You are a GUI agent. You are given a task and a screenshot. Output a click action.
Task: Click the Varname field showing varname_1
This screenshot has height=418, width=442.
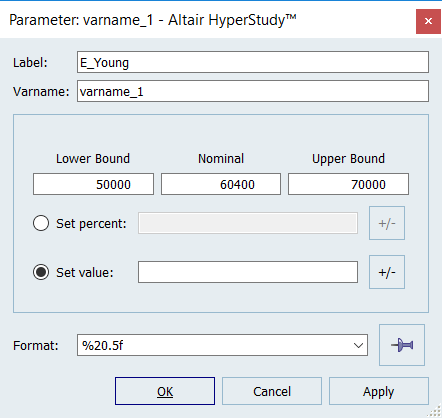[253, 91]
